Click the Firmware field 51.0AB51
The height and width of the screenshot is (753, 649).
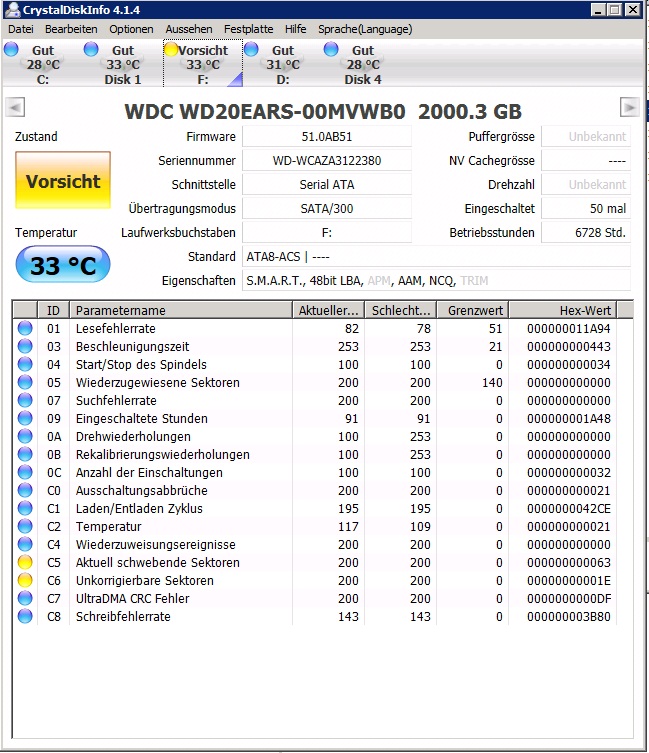click(327, 136)
